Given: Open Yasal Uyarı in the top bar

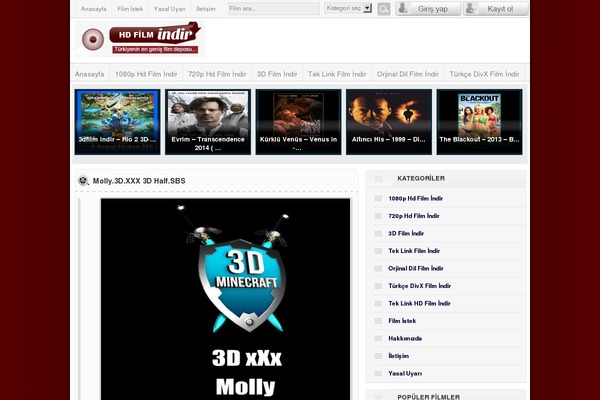Looking at the screenshot, I should [x=170, y=9].
